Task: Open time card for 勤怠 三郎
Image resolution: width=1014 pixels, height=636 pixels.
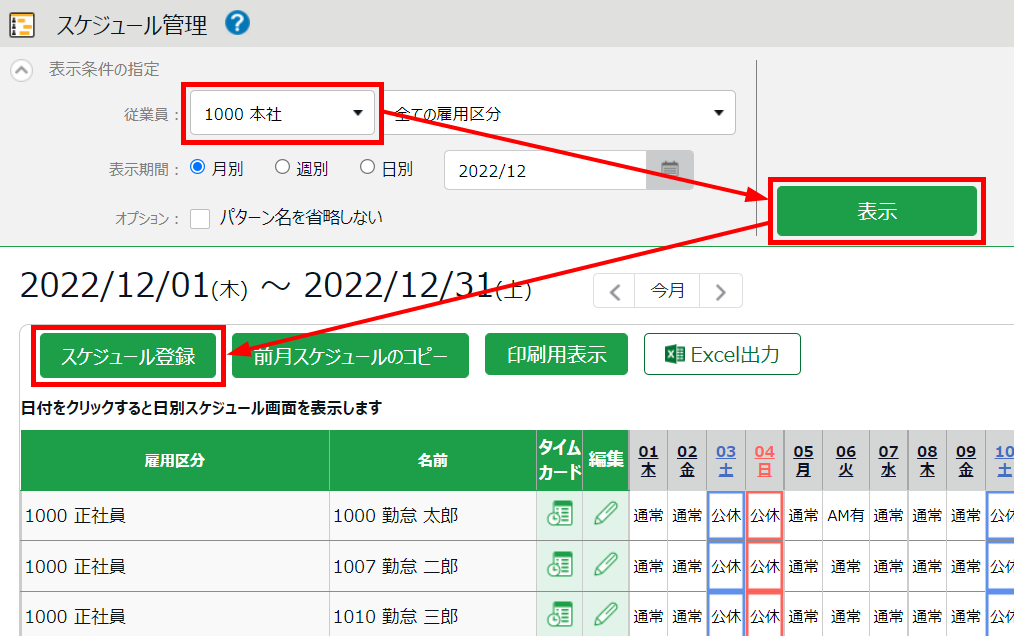Action: [x=559, y=613]
